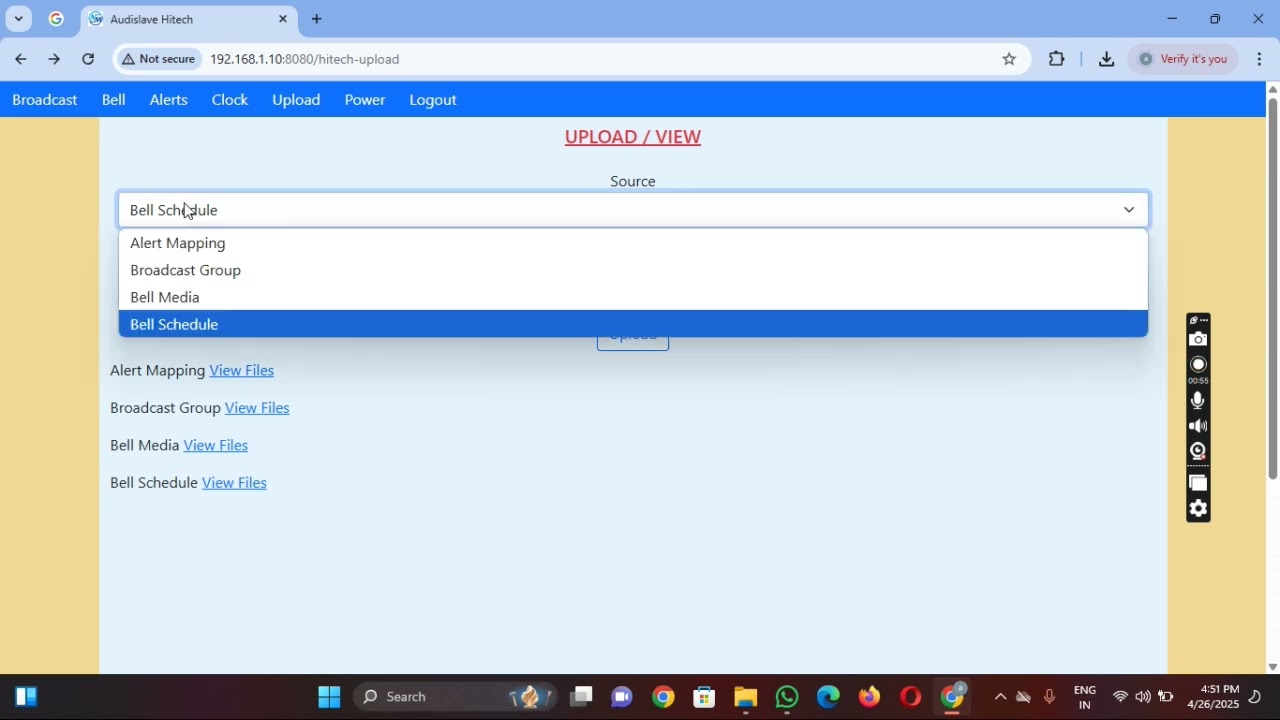Open View Files link for Alert Mapping
This screenshot has height=720, width=1280.
[x=242, y=371]
